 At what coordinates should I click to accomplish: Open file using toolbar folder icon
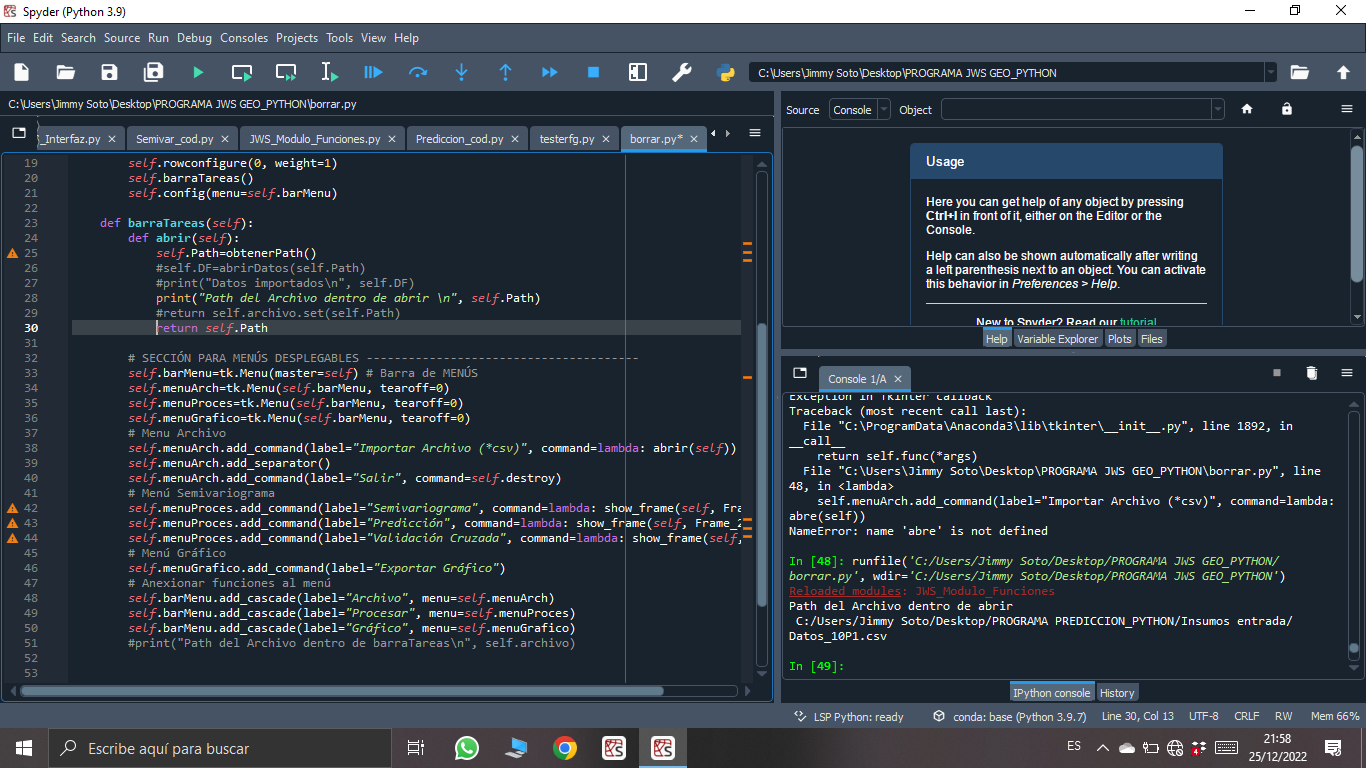[66, 72]
